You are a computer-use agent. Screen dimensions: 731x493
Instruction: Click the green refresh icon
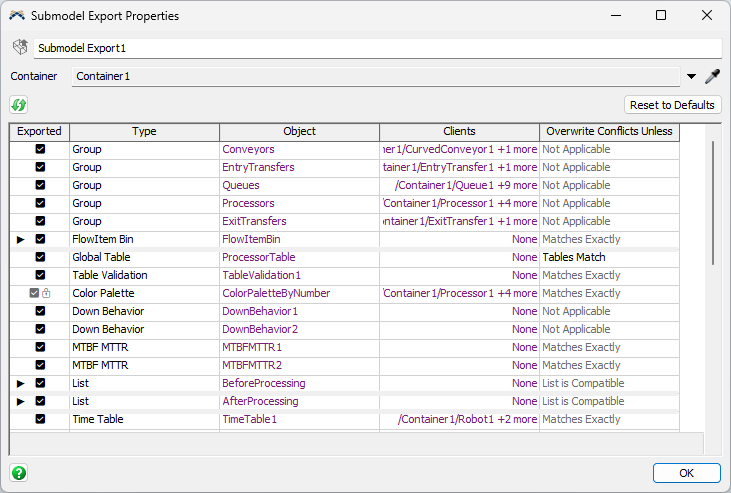(19, 105)
